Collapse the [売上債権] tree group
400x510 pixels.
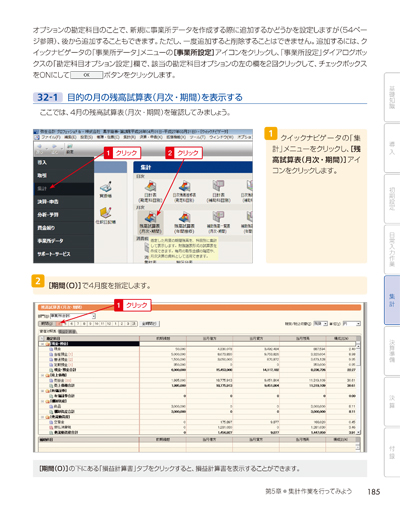42,375
